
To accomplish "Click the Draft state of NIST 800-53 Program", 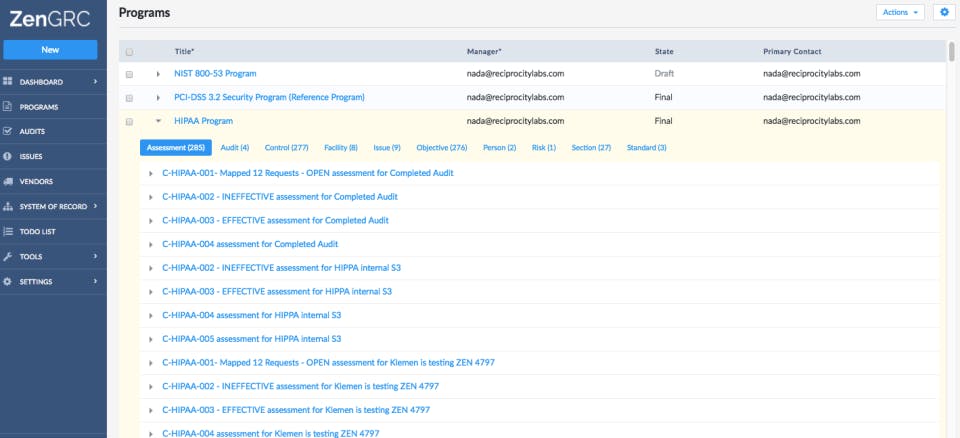I will (x=664, y=74).
